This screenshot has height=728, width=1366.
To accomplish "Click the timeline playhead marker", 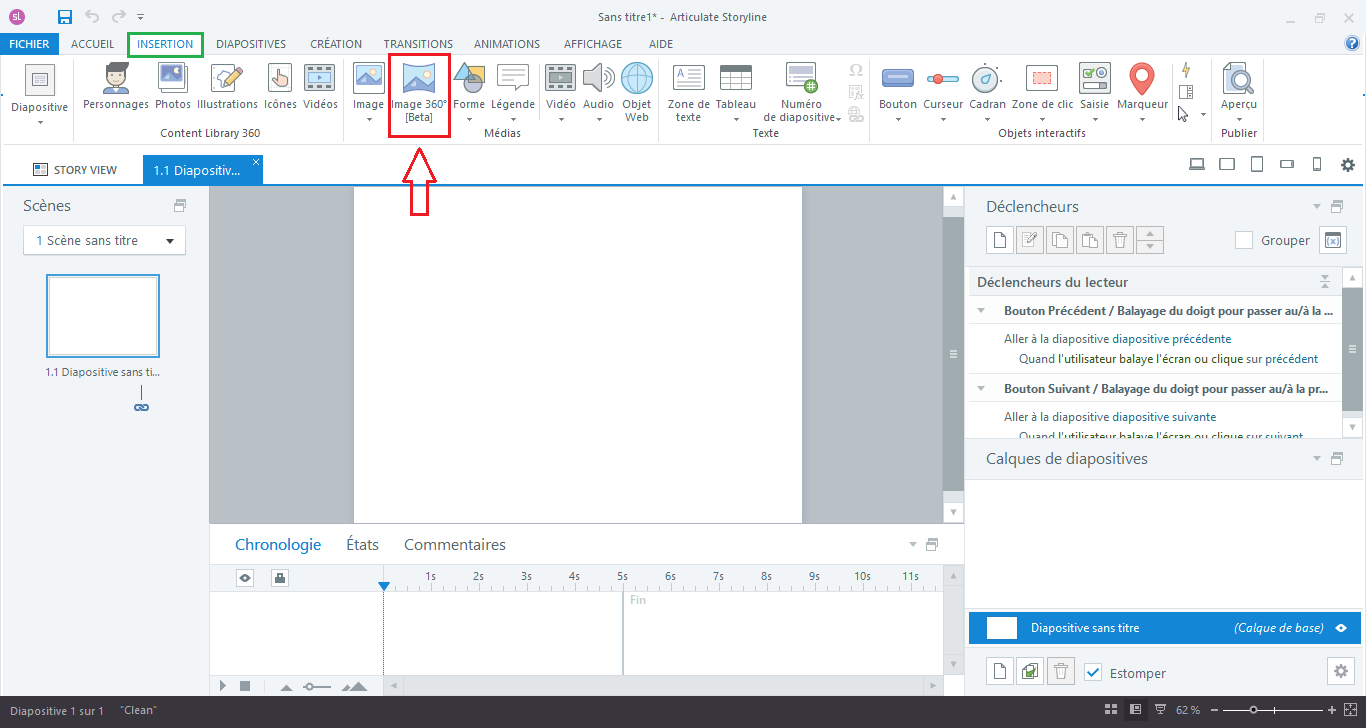I will click(x=384, y=586).
